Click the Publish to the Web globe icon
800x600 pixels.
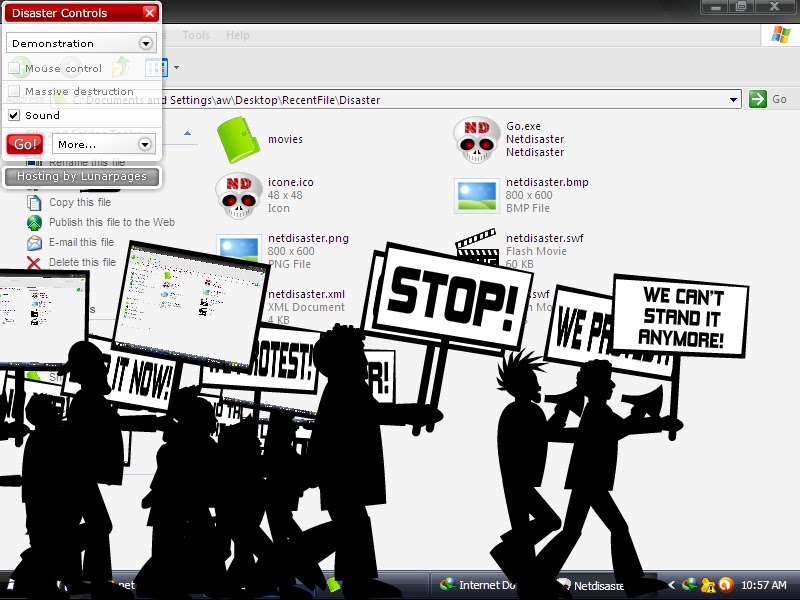(x=34, y=222)
